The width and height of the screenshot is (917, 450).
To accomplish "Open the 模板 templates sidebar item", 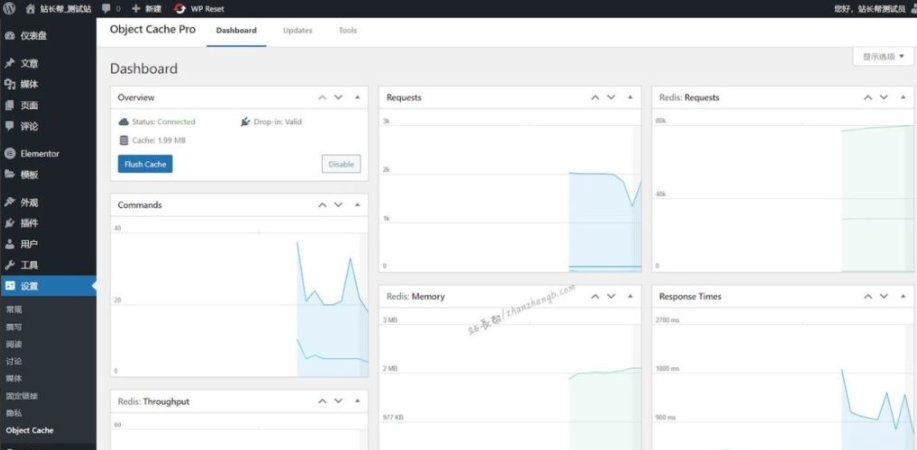I will coord(48,174).
